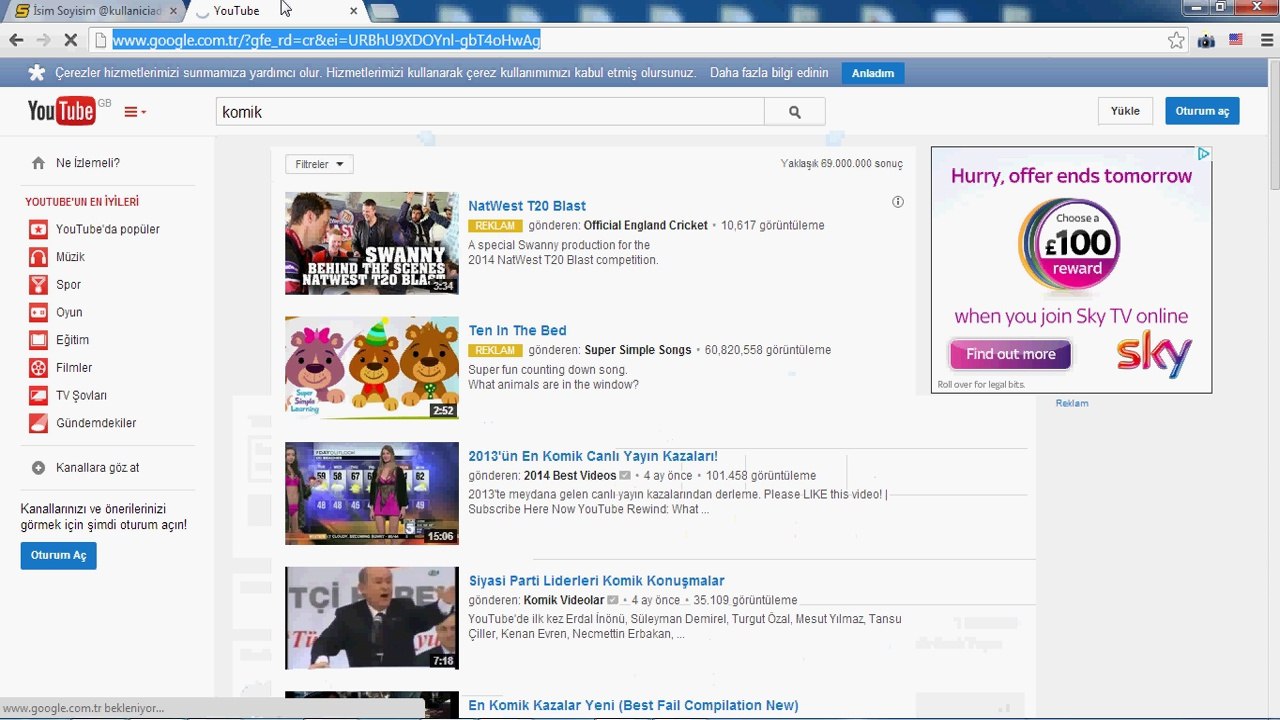Go back using the browser back arrow
The image size is (1280, 720).
[16, 40]
